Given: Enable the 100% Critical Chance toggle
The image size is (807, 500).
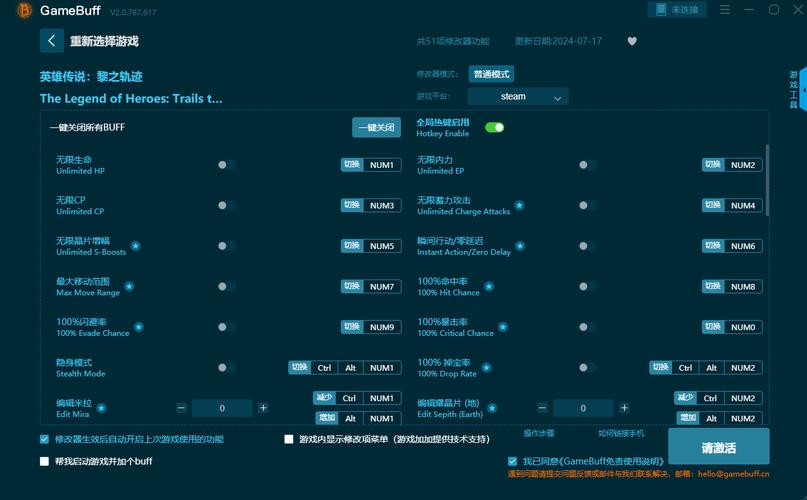Looking at the screenshot, I should click(587, 327).
